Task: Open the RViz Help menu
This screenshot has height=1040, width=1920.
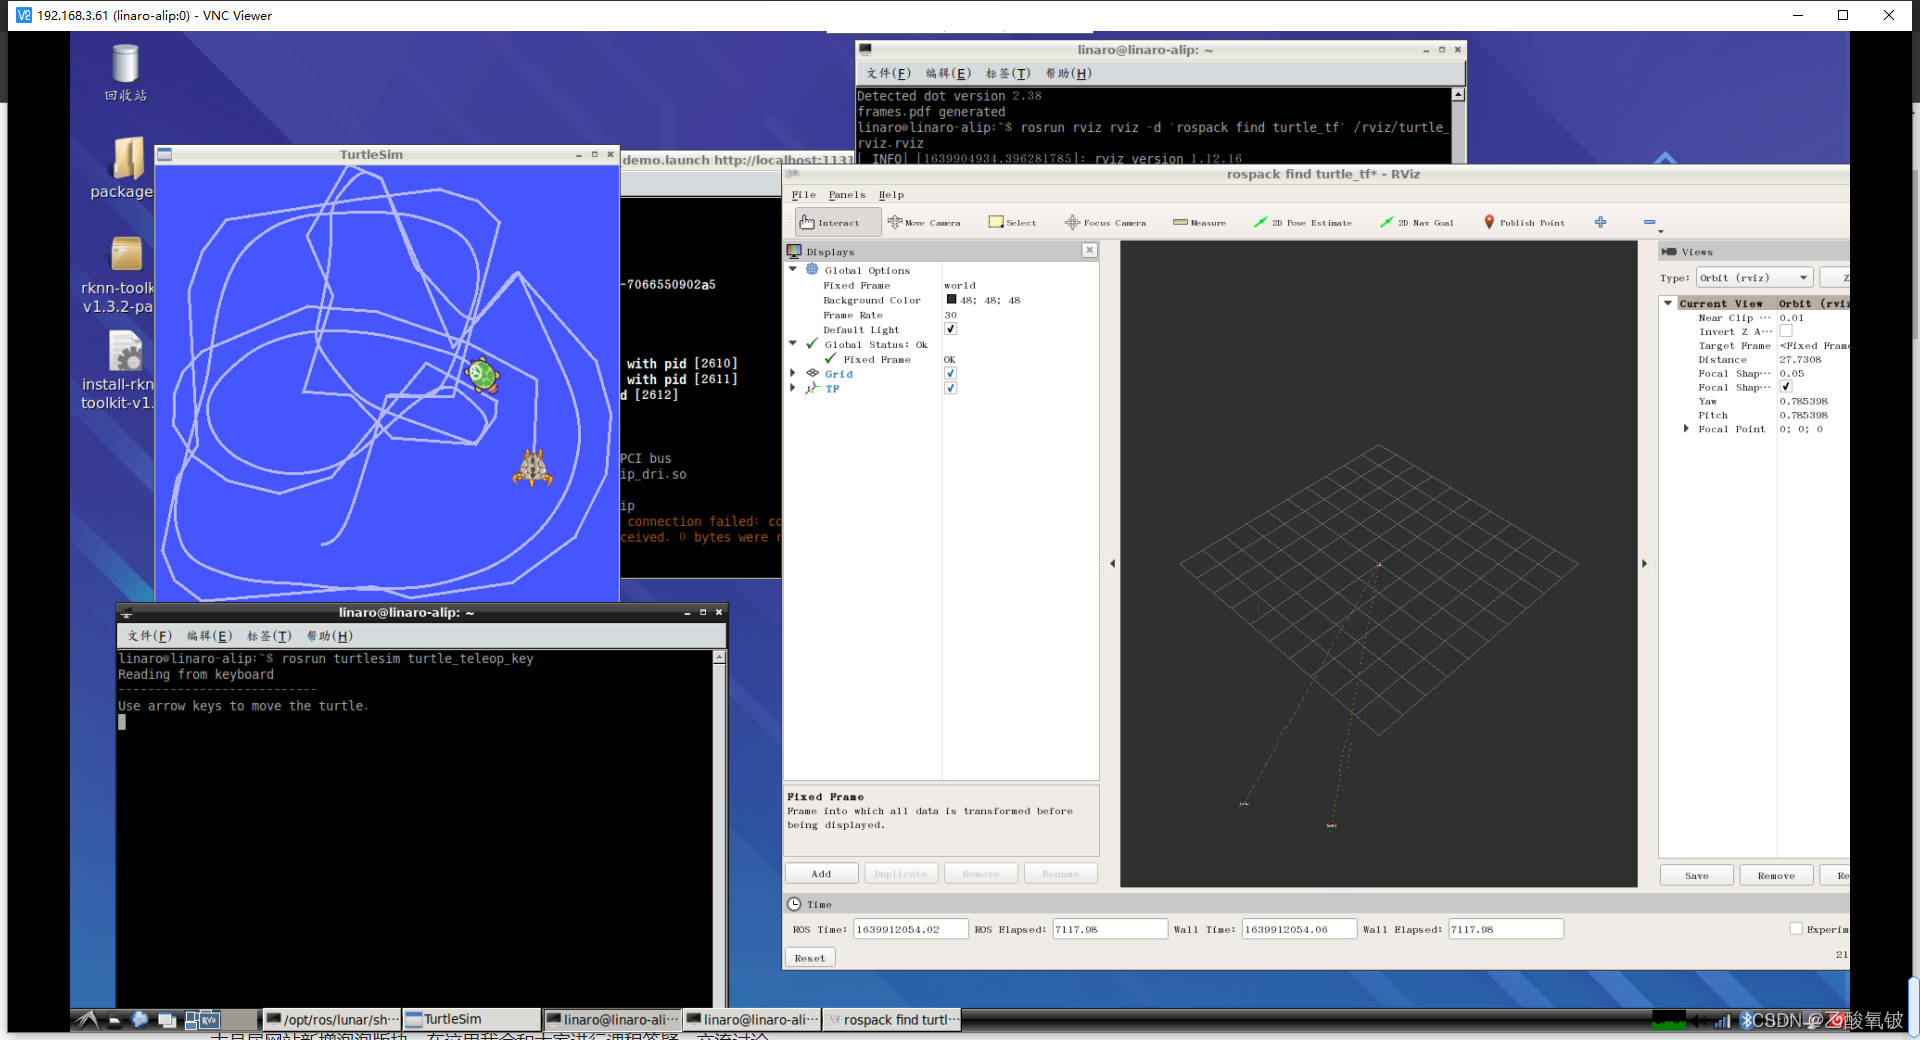Action: click(x=891, y=195)
